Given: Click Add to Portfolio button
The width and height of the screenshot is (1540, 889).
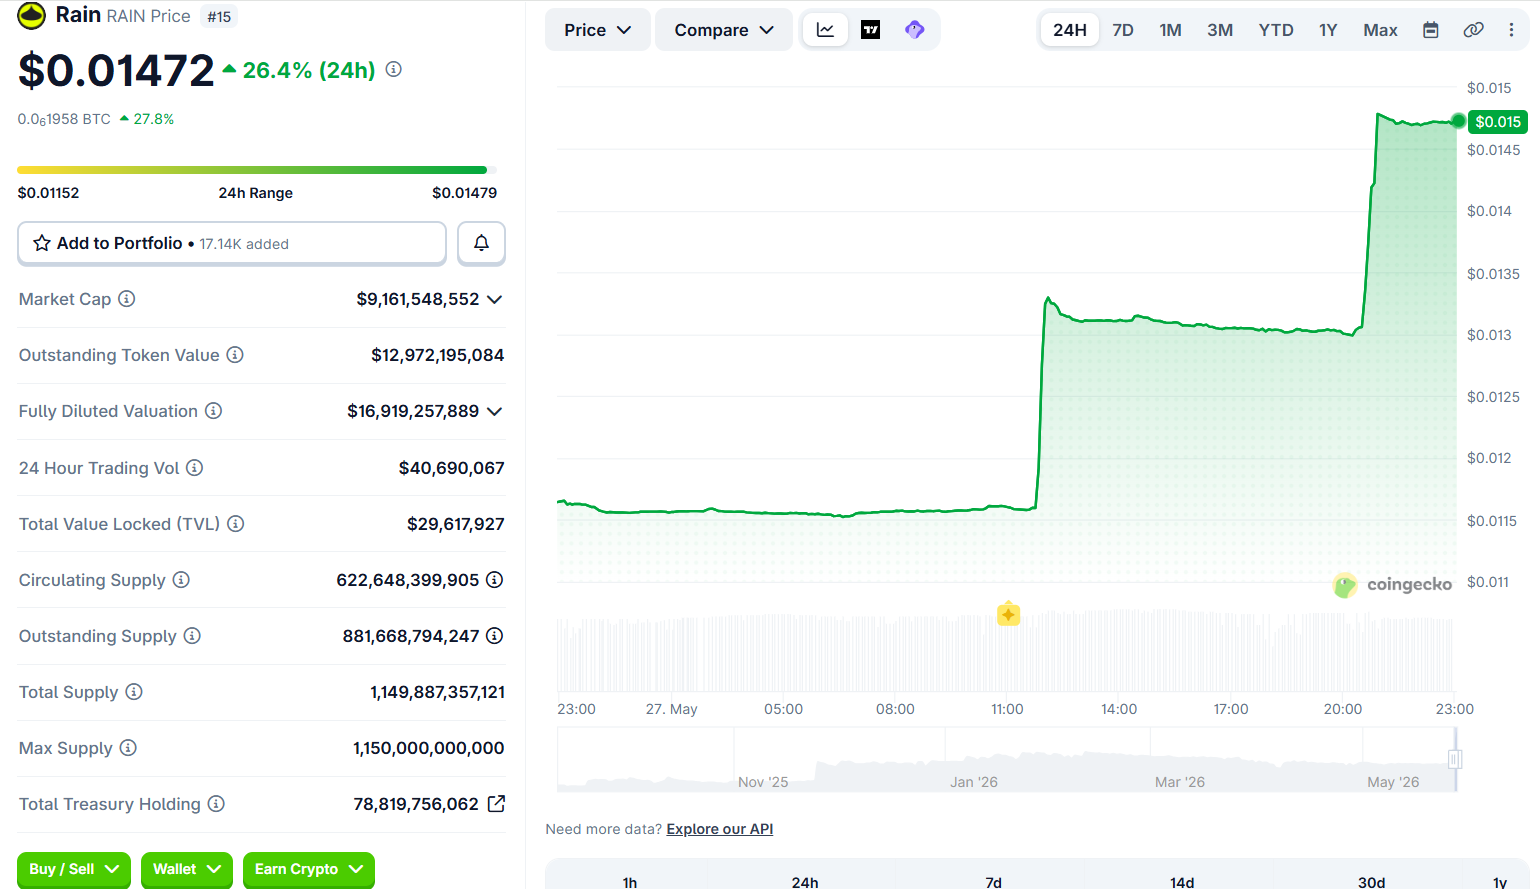Looking at the screenshot, I should [232, 243].
